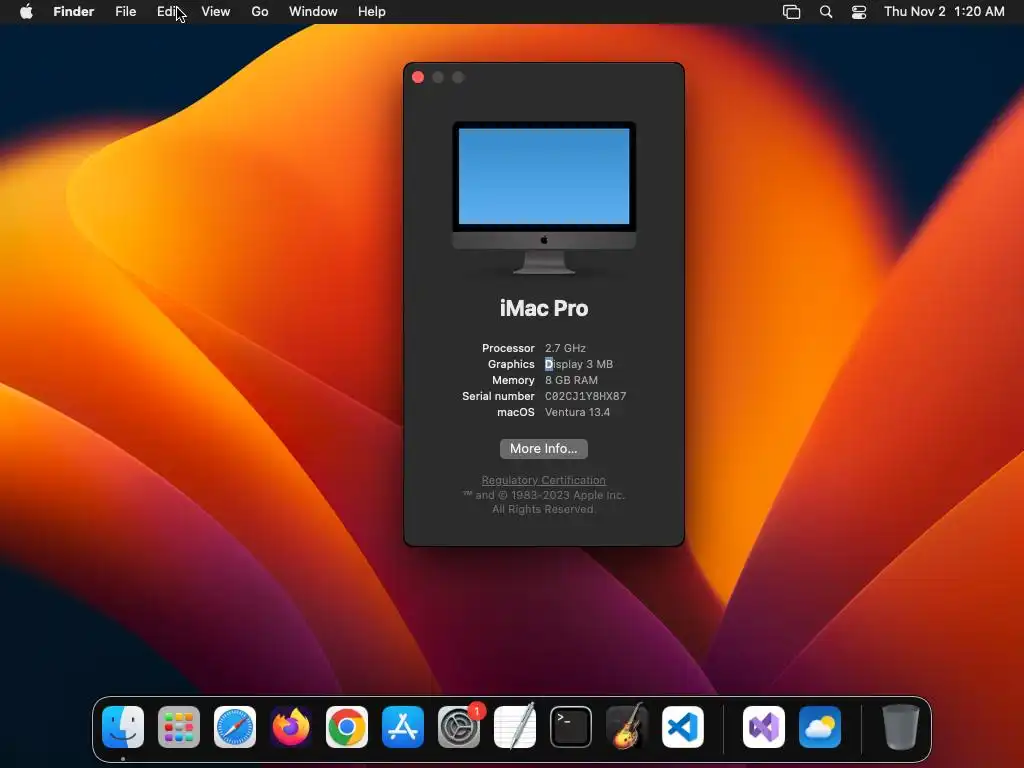Open the Help menu
1024x768 pixels.
(x=372, y=12)
